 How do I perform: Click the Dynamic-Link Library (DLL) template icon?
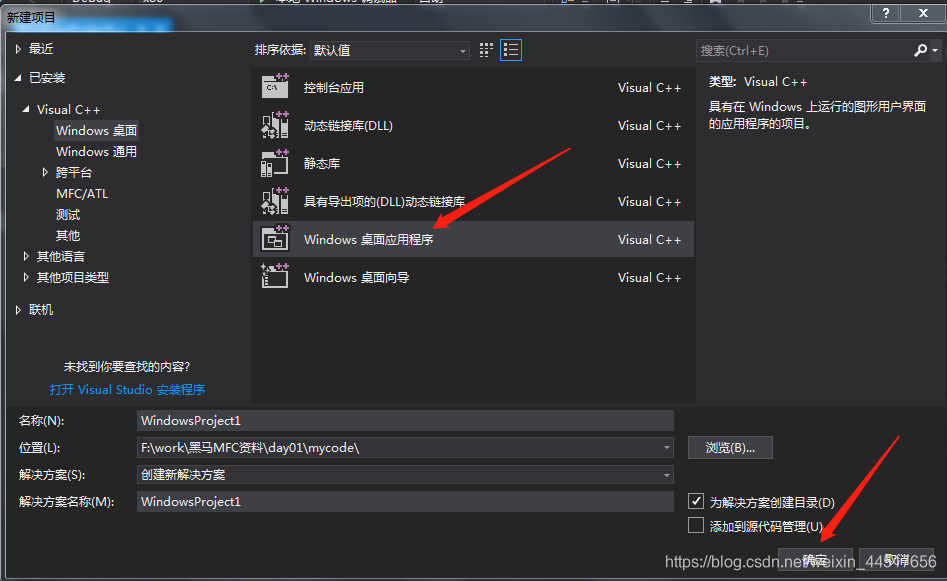click(275, 125)
